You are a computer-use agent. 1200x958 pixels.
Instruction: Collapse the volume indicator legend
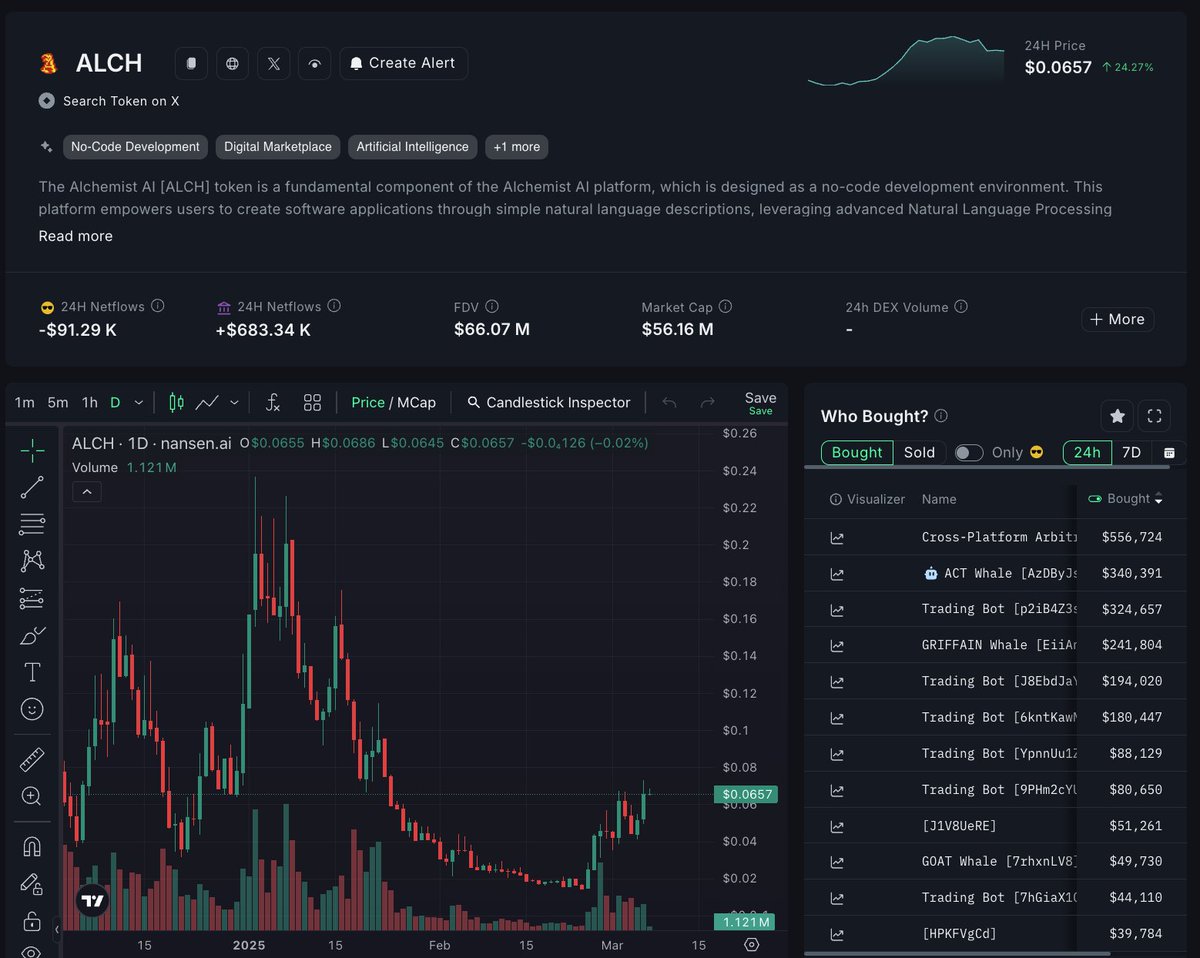point(86,492)
